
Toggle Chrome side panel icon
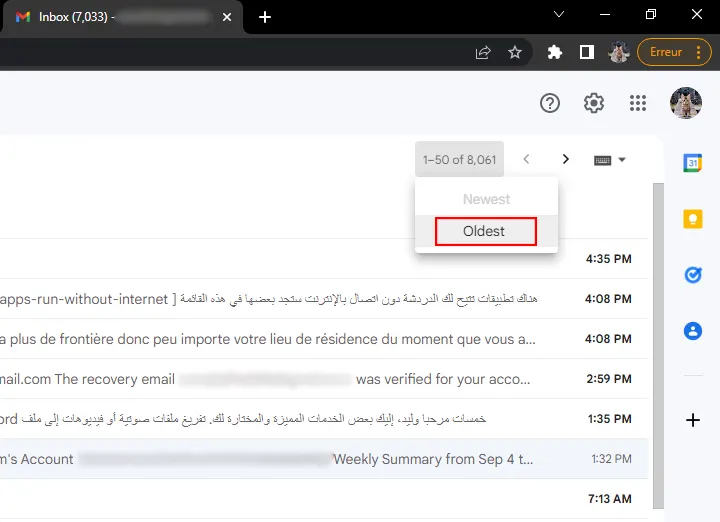tap(587, 52)
